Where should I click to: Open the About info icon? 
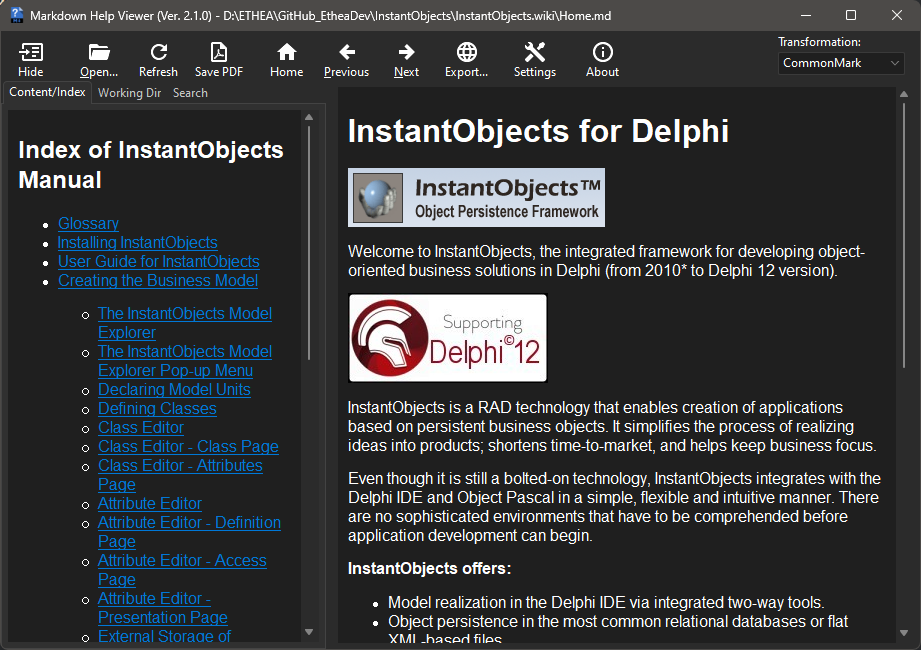coord(602,52)
